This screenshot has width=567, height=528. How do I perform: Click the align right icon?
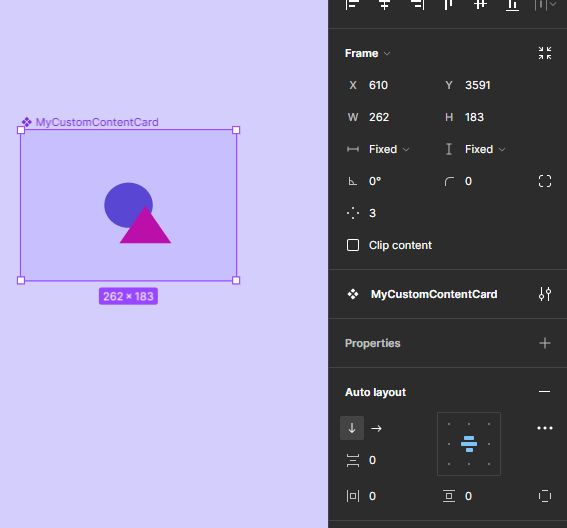pyautogui.click(x=417, y=4)
